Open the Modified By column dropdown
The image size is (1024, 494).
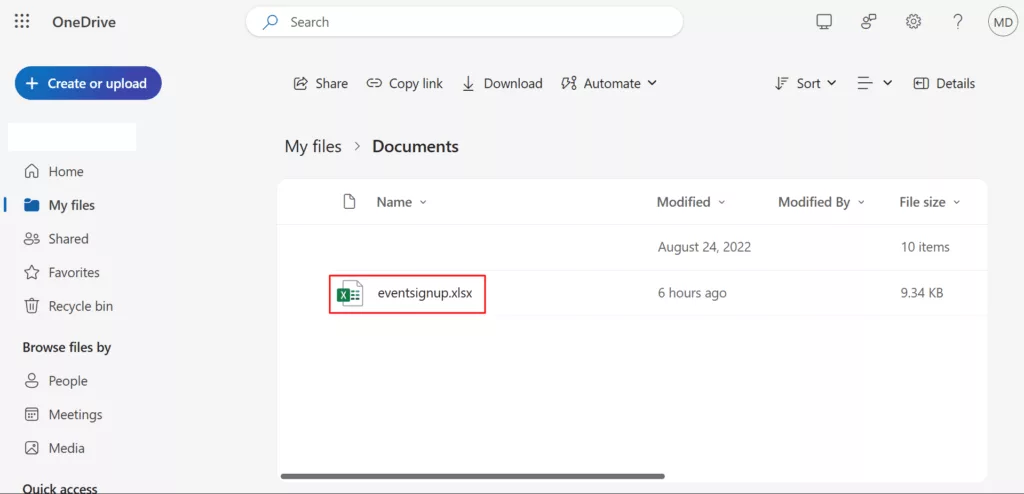click(821, 203)
